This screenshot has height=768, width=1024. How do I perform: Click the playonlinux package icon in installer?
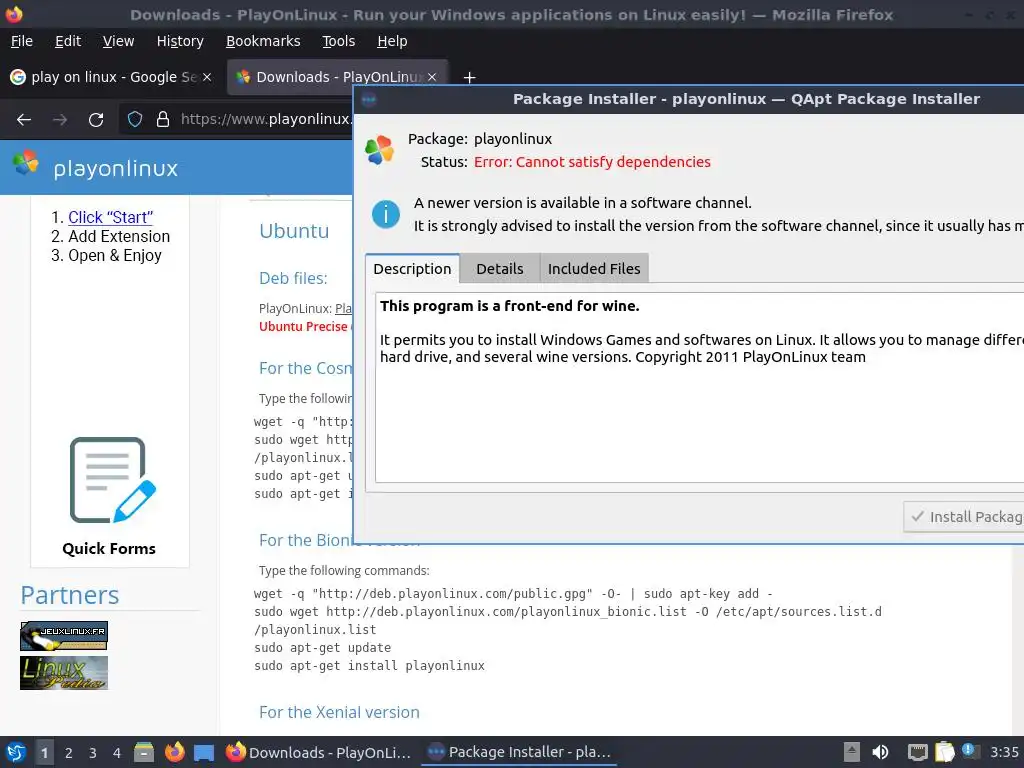pyautogui.click(x=379, y=150)
